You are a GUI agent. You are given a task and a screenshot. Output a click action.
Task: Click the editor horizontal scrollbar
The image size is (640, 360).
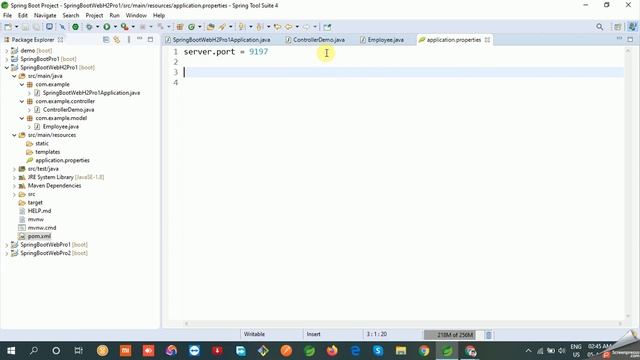pos(402,324)
